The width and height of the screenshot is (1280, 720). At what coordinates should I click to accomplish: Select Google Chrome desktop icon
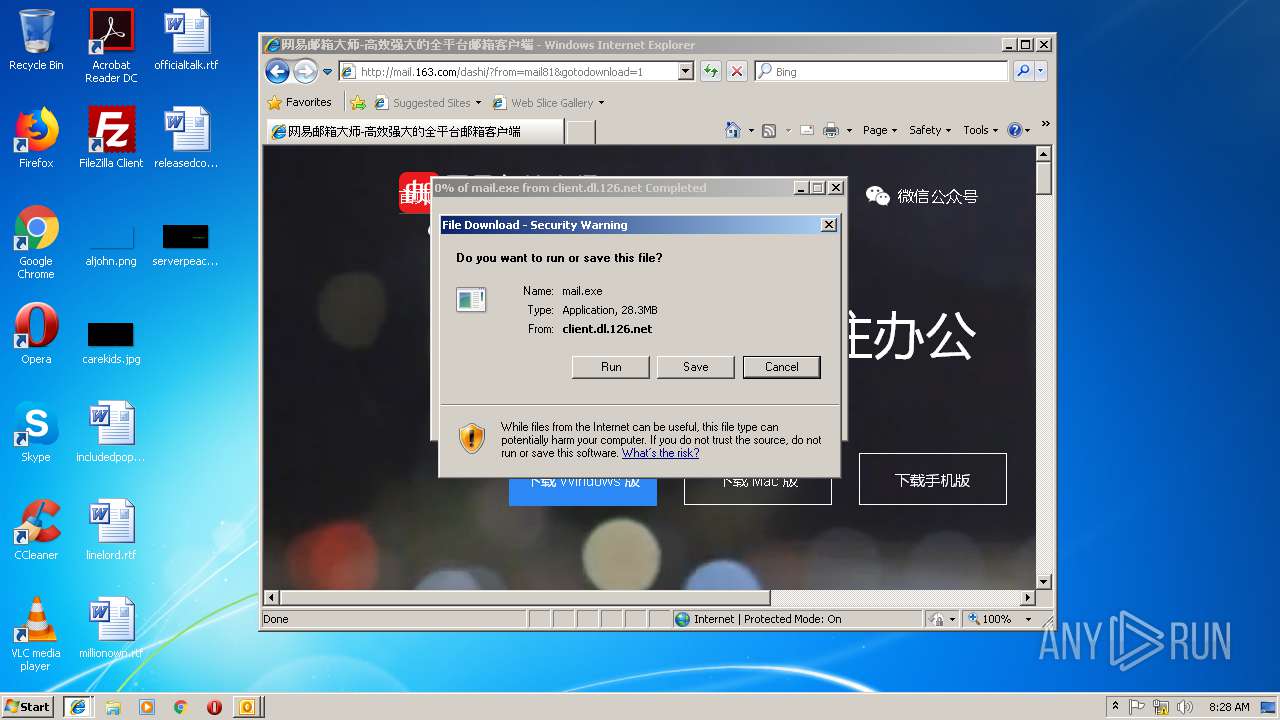36,242
